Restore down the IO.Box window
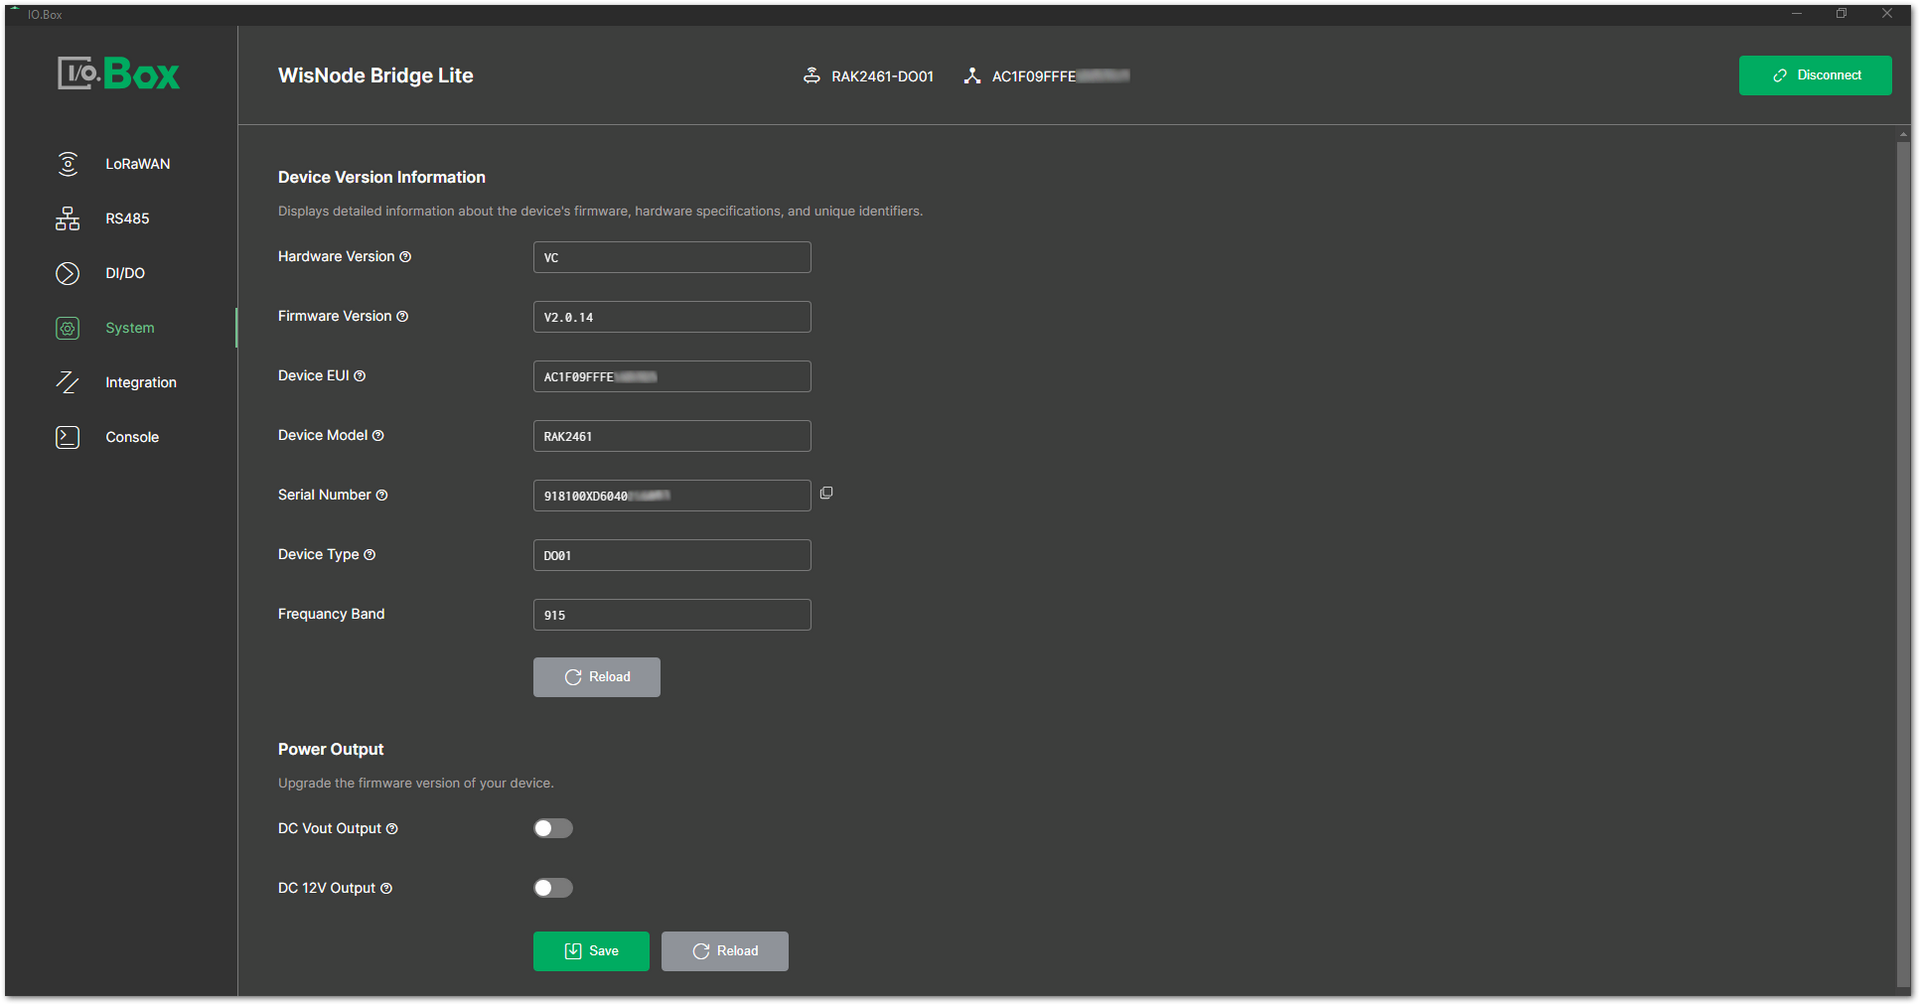This screenshot has width=1920, height=1005. point(1841,13)
